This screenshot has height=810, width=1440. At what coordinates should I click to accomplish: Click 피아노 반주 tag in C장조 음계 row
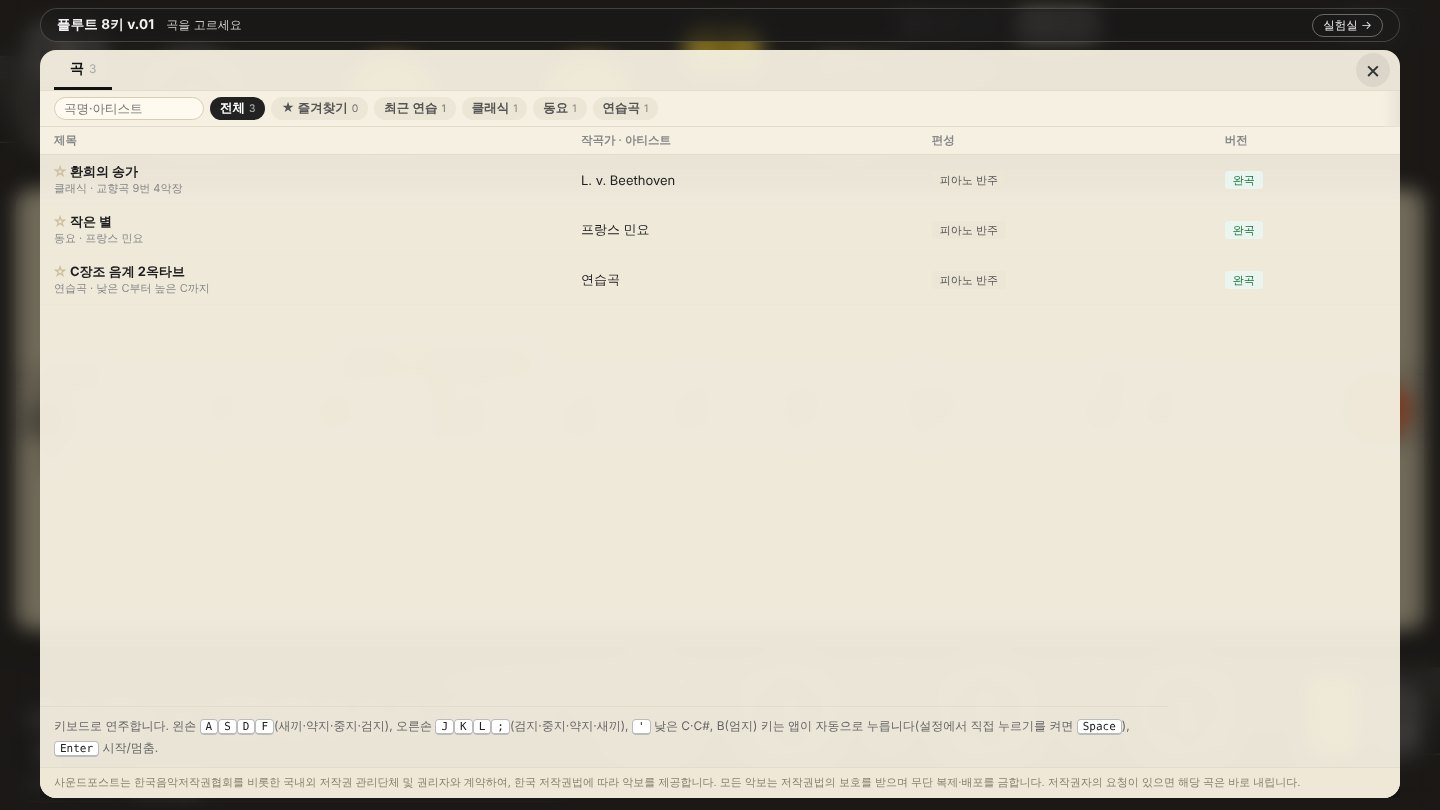click(x=969, y=280)
